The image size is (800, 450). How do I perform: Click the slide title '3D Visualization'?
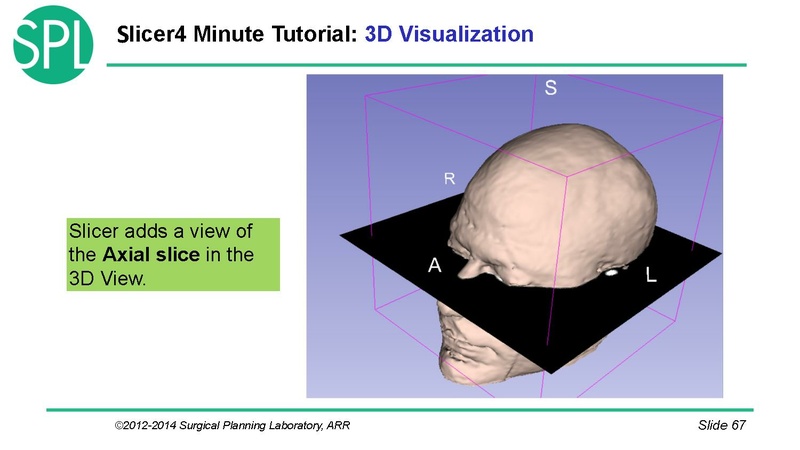click(449, 34)
